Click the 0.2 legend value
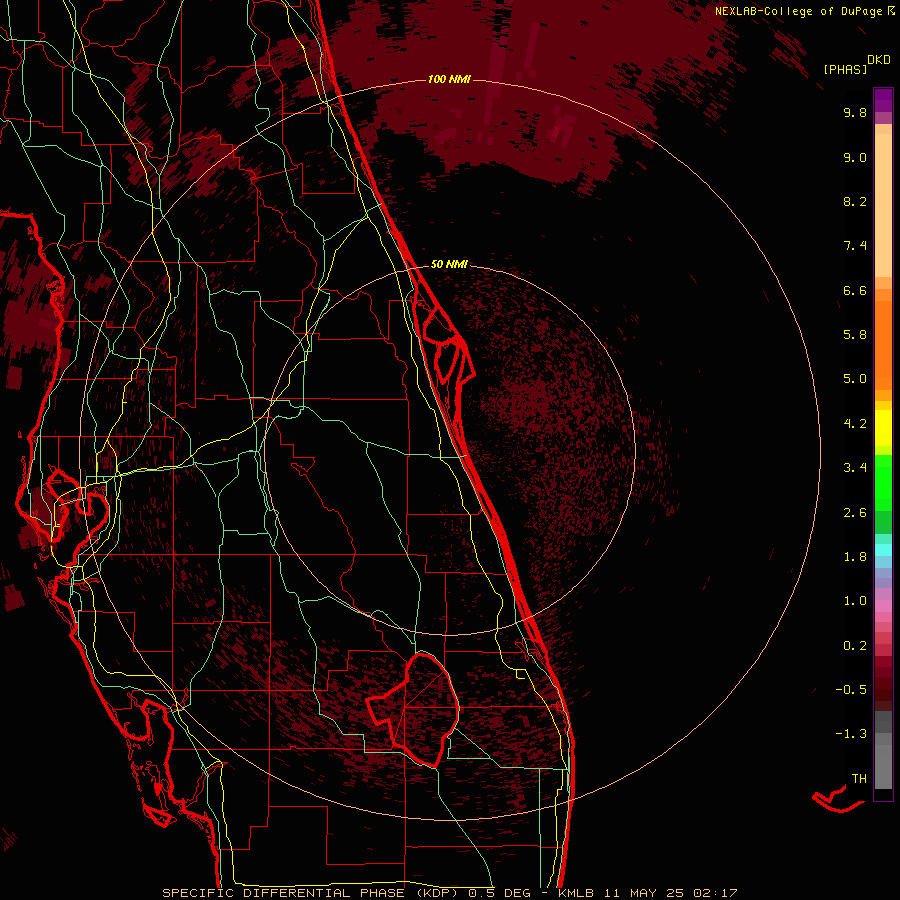 point(855,646)
